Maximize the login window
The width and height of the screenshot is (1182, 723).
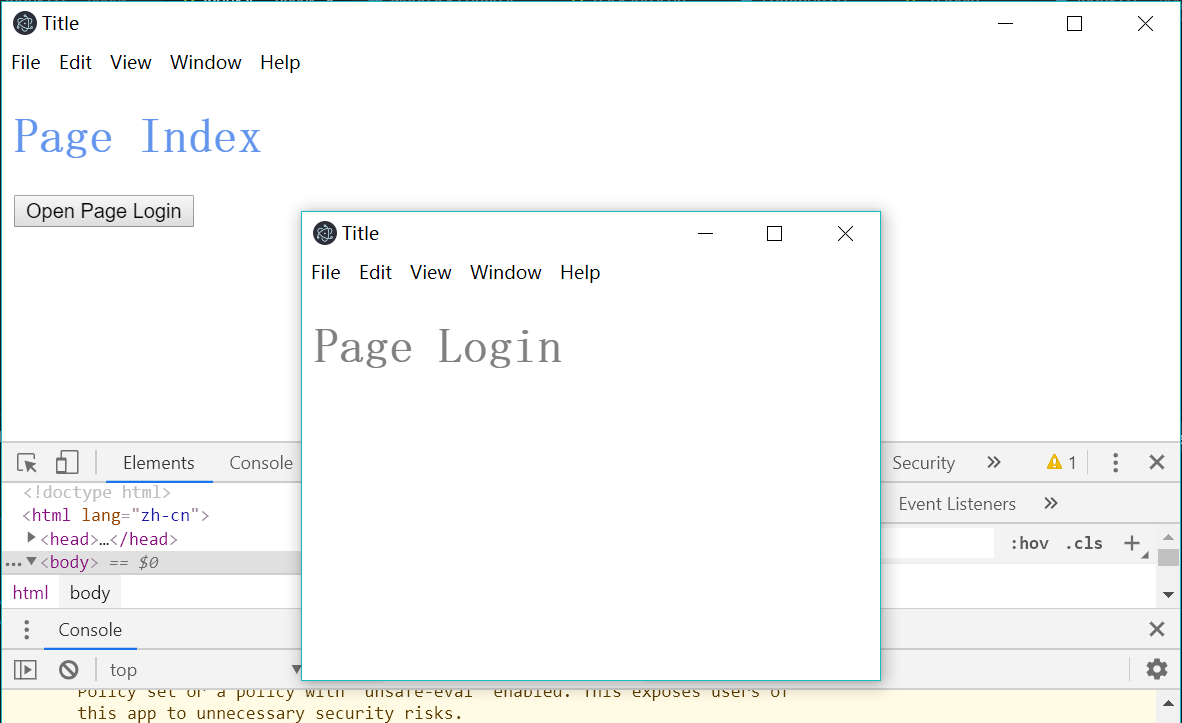774,234
